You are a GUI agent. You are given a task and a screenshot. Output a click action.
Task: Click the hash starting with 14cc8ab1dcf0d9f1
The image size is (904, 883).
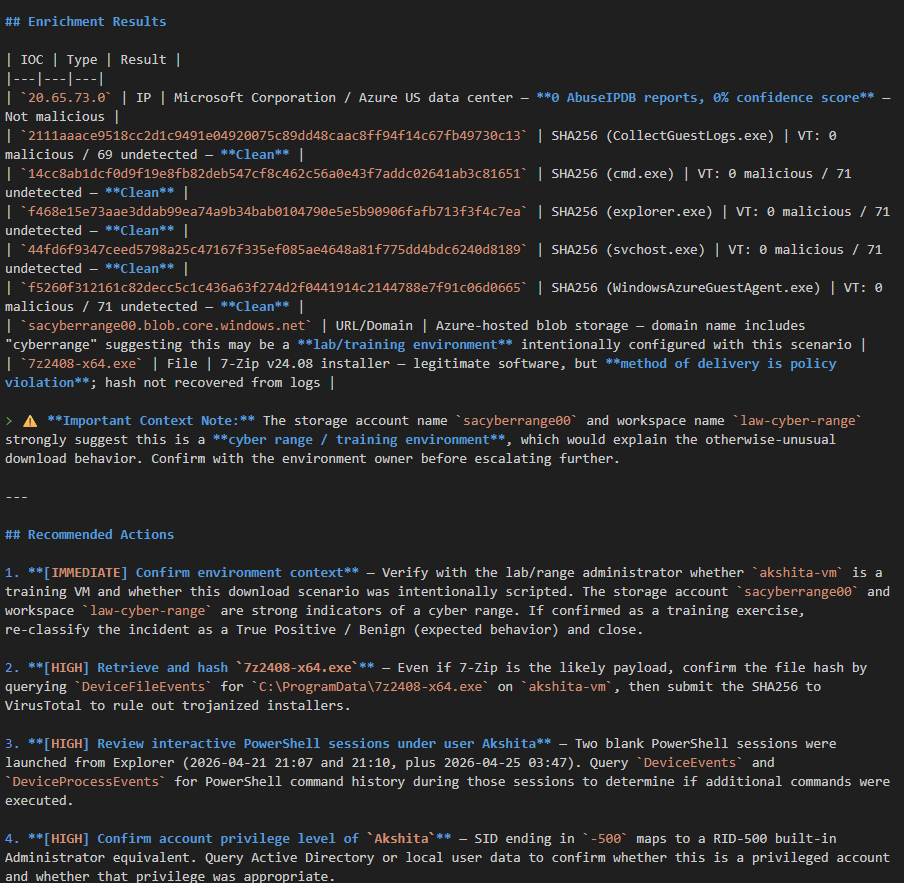pos(274,173)
